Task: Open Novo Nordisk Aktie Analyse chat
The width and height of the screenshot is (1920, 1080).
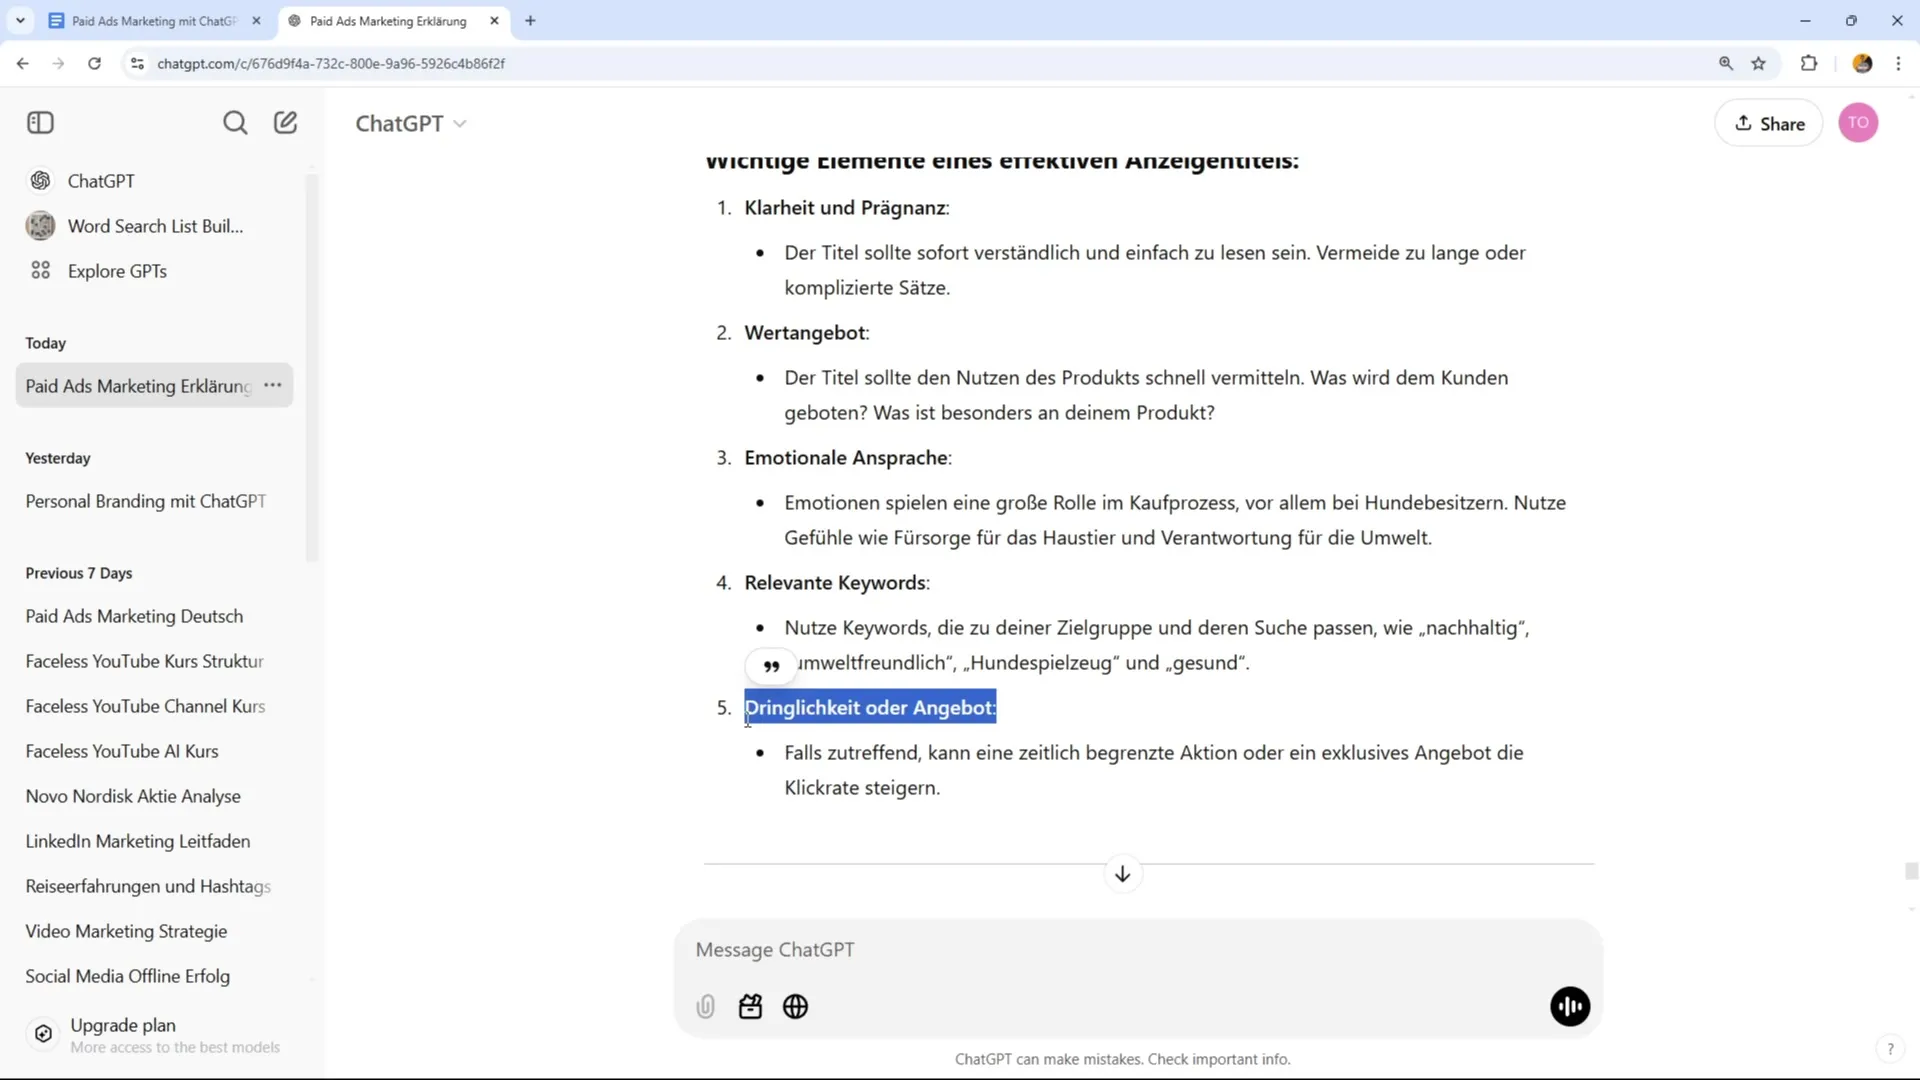Action: pyautogui.click(x=155, y=796)
